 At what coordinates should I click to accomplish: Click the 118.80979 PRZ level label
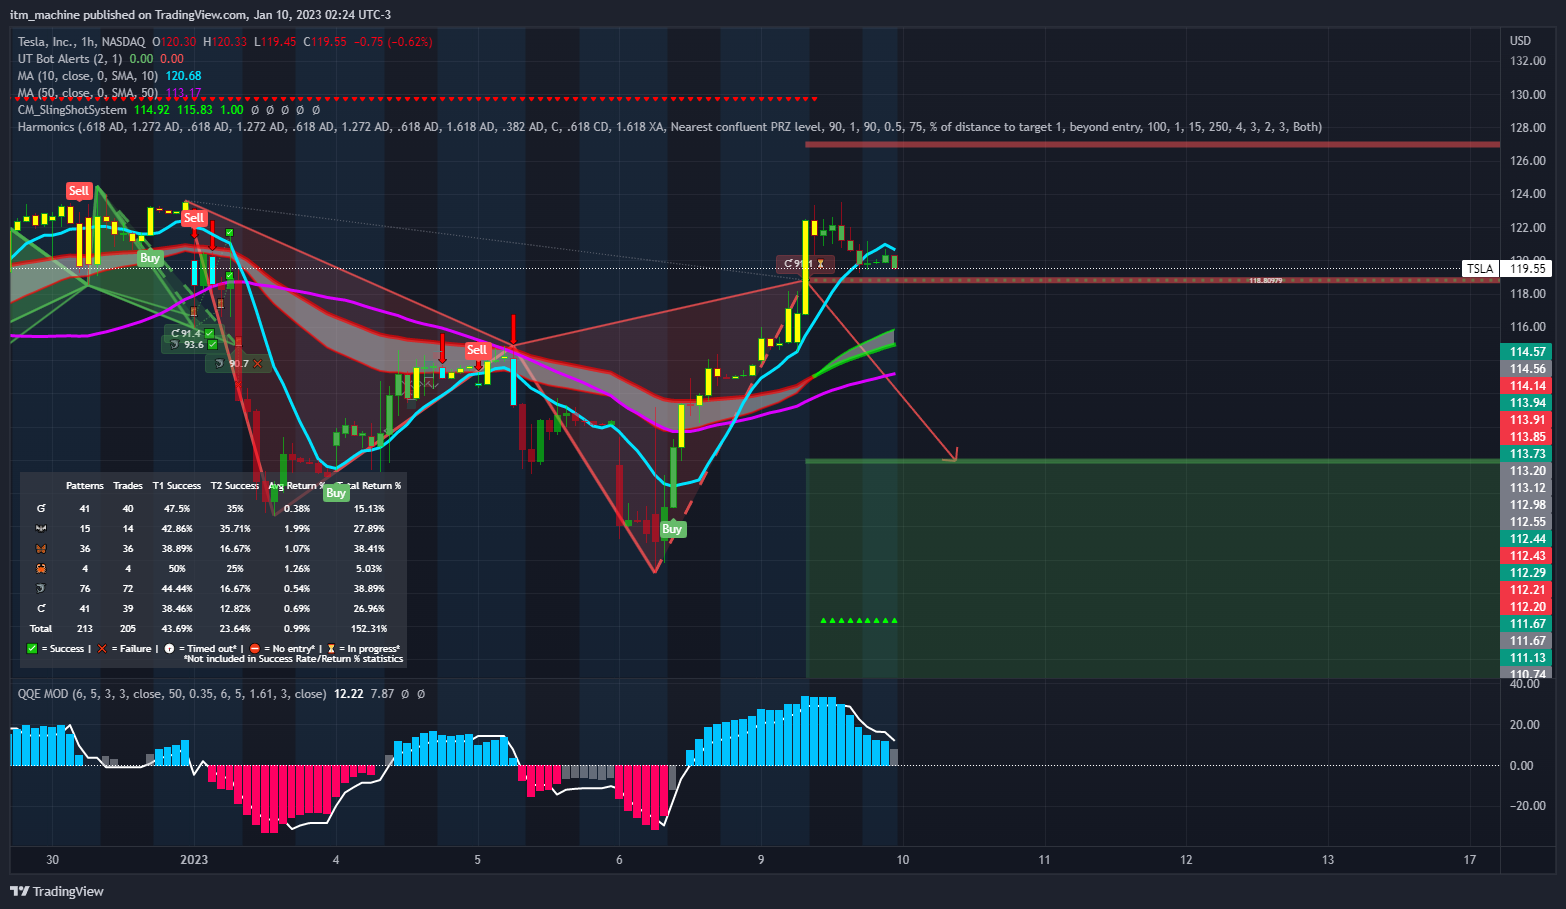[x=1266, y=281]
